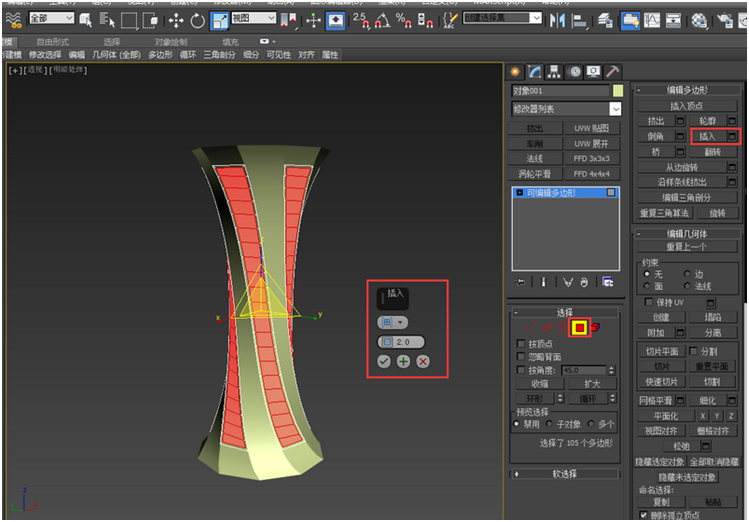Toggle the angle snap icon
This screenshot has height=522, width=749.
pos(382,21)
